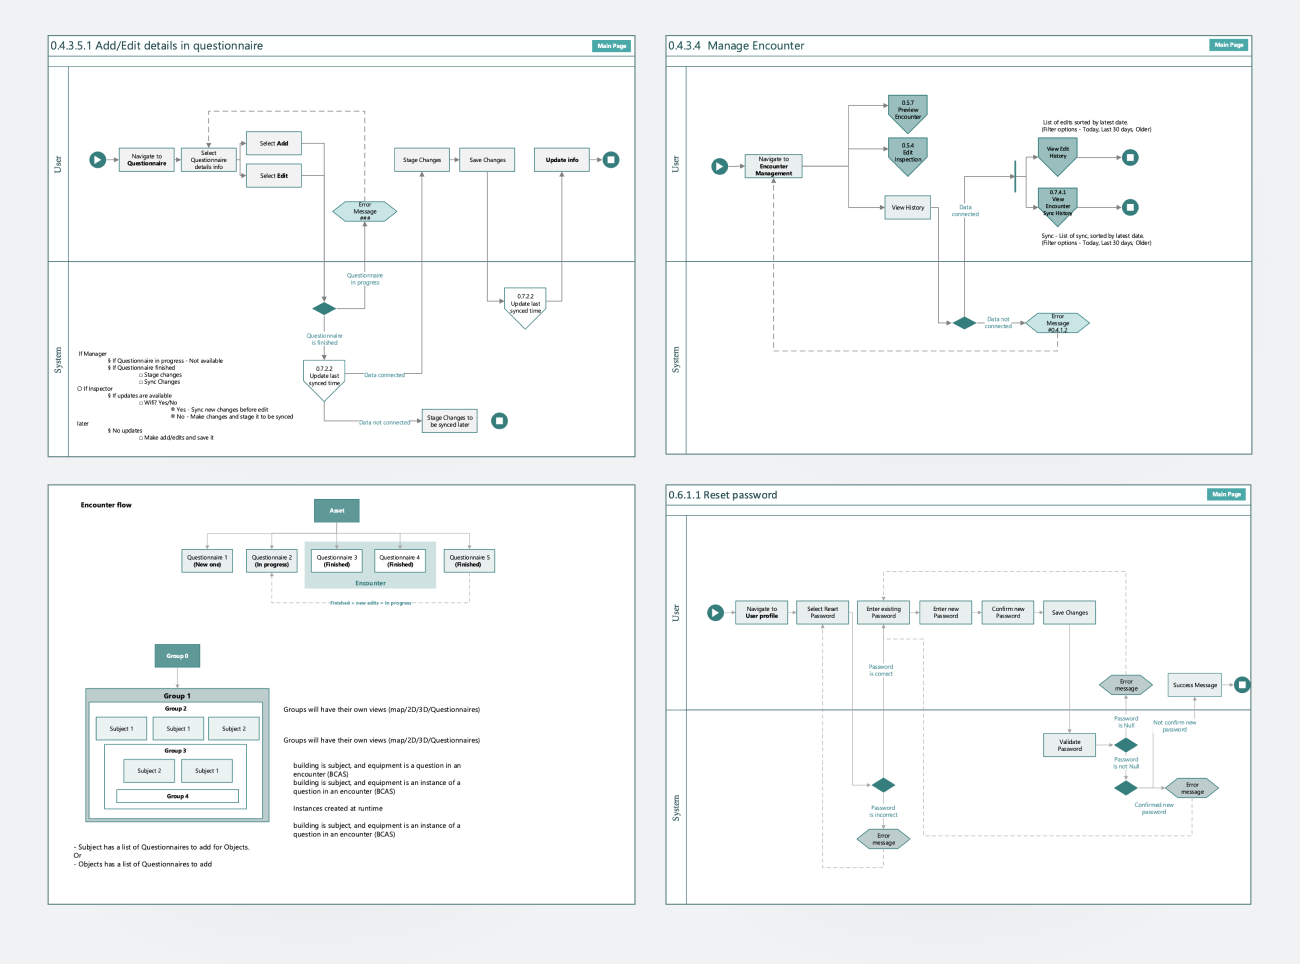Select Error Message hexagon in Add/Edit questionnaire diagram
Image resolution: width=1300 pixels, height=964 pixels.
click(x=365, y=211)
